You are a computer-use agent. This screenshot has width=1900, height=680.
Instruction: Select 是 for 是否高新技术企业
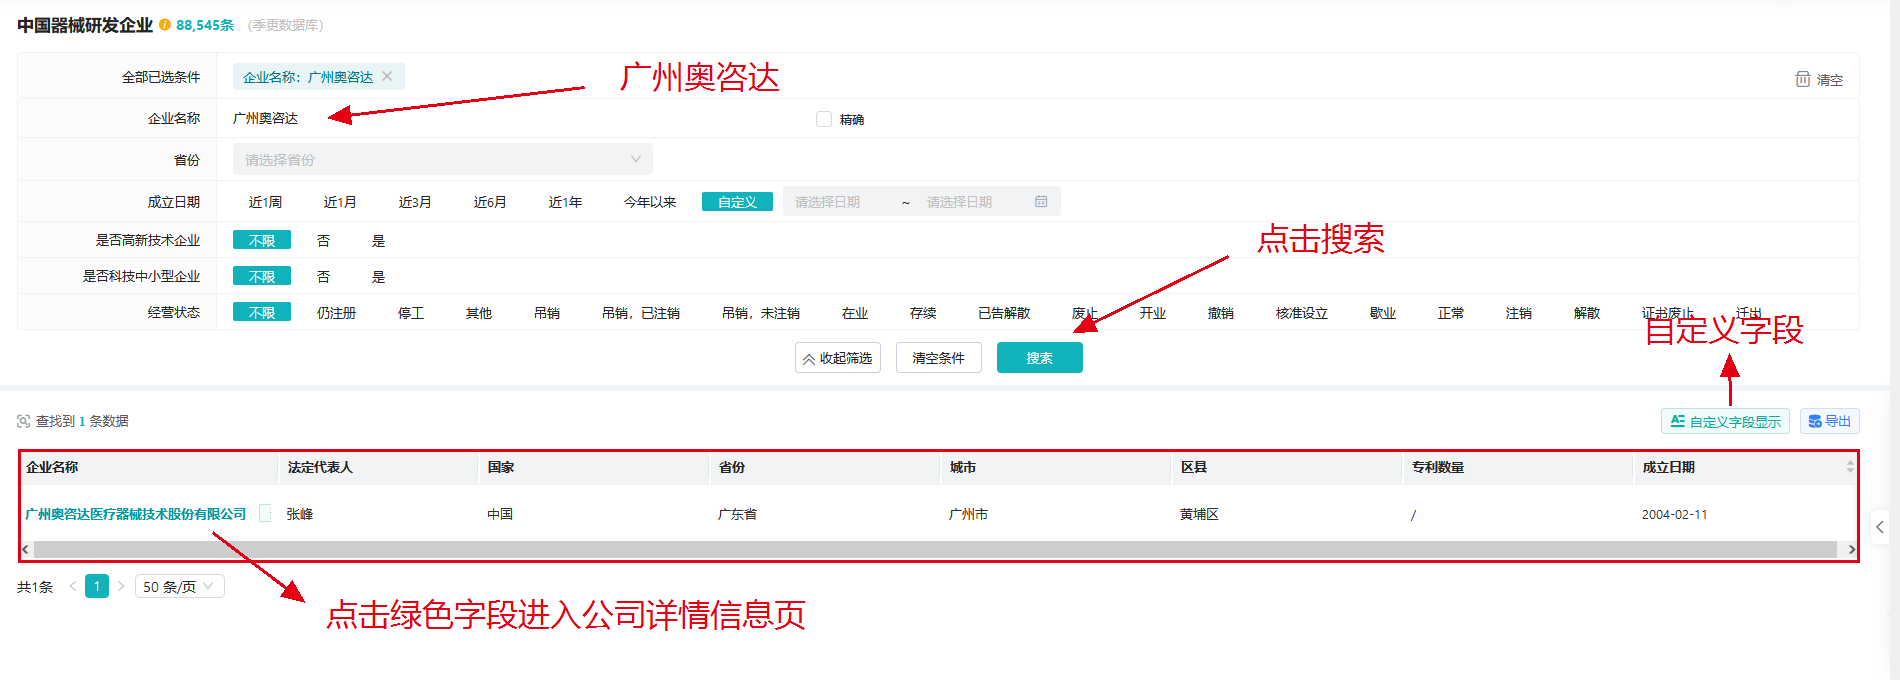click(378, 240)
